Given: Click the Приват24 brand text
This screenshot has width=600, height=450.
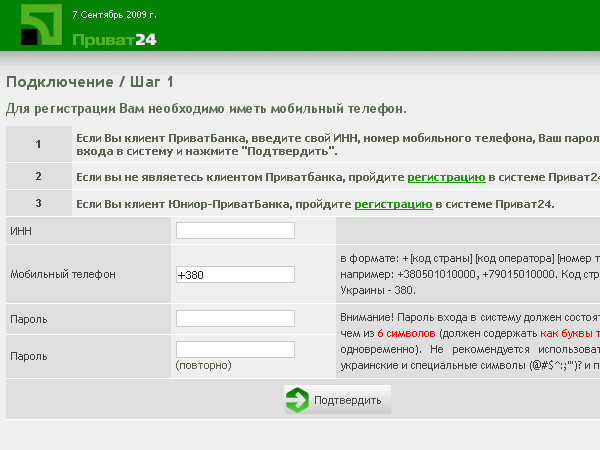Looking at the screenshot, I should (114, 40).
